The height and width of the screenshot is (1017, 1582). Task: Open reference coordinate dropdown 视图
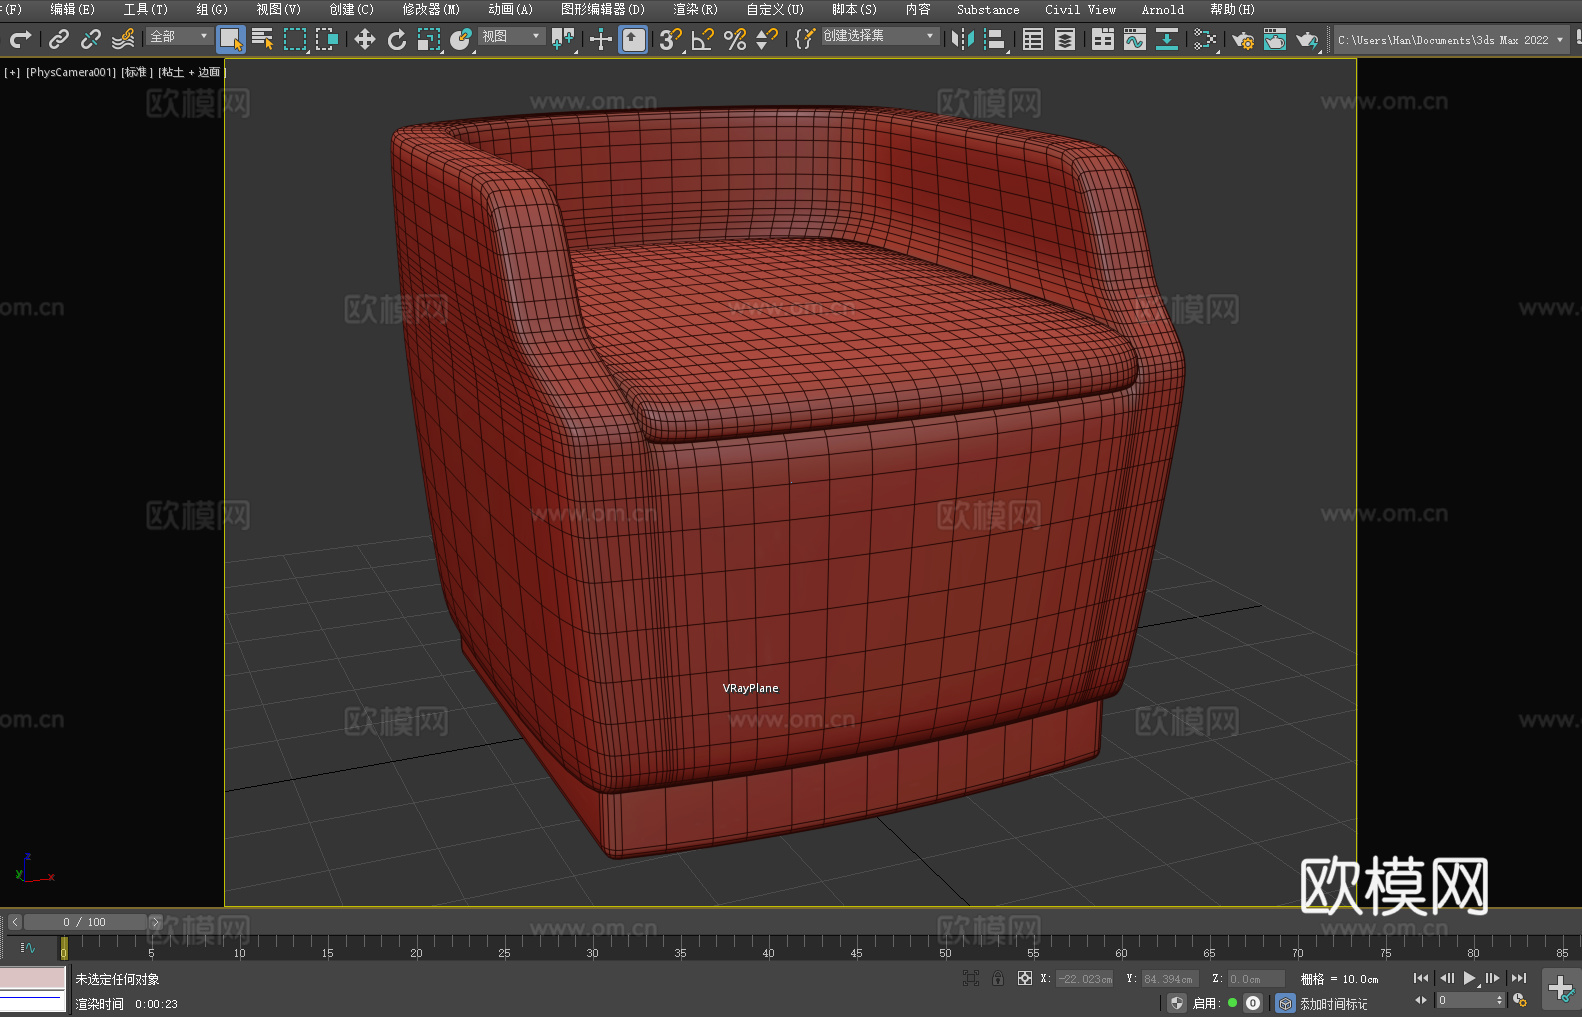coord(511,36)
